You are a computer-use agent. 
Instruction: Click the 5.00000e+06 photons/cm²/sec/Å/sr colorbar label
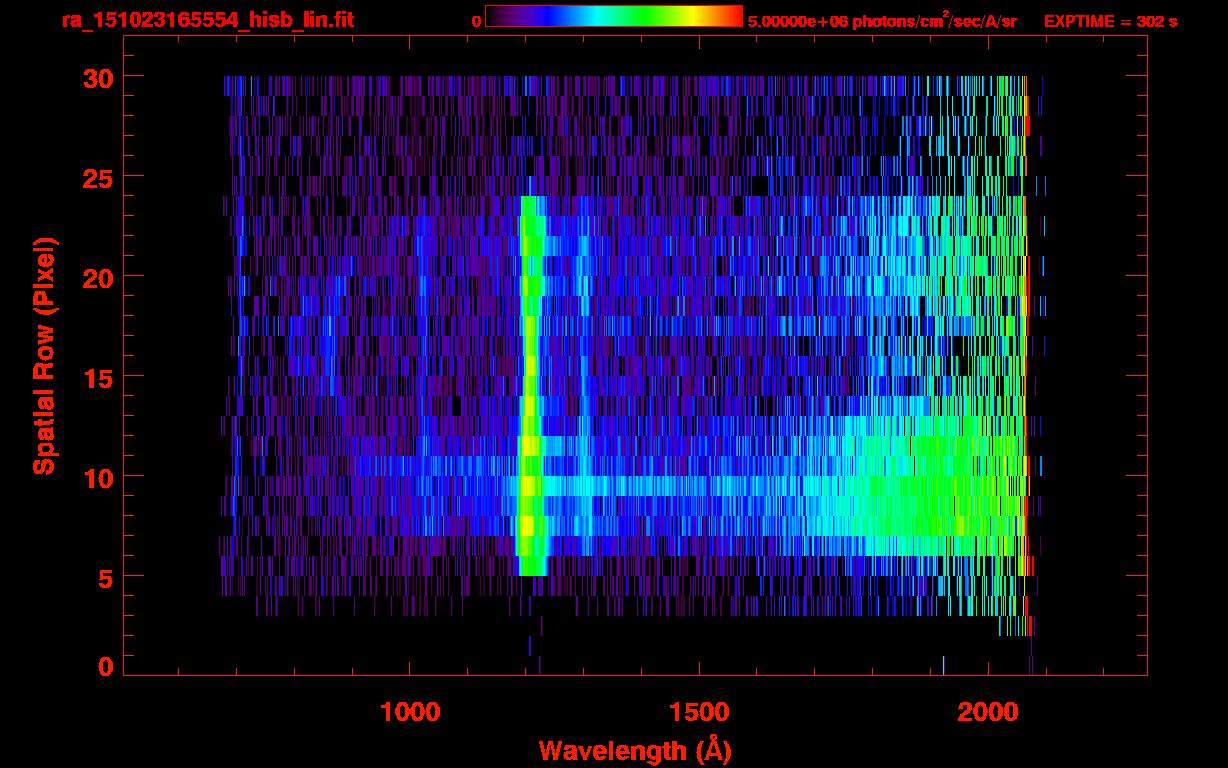882,20
